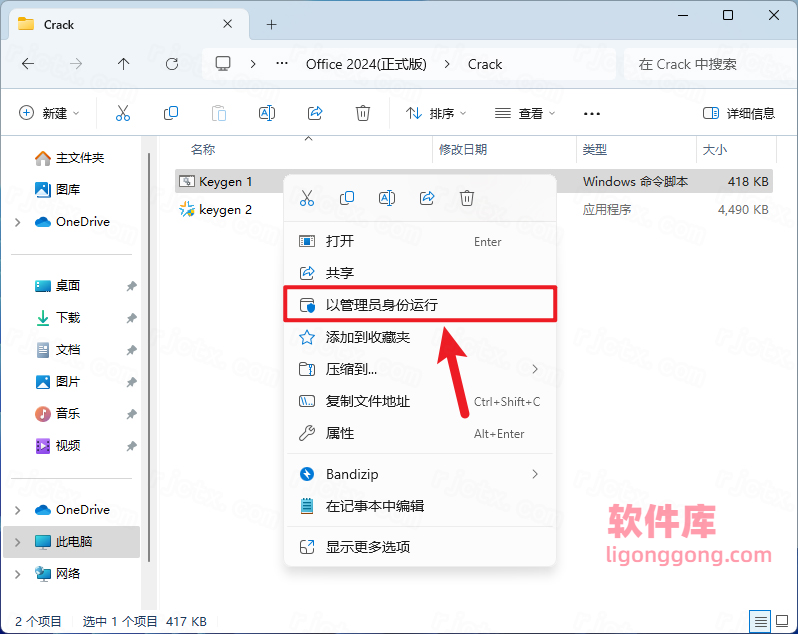Viewport: 798px width, 634px height.
Task: Click the Crack breadcrumb in the address bar
Action: click(x=485, y=64)
